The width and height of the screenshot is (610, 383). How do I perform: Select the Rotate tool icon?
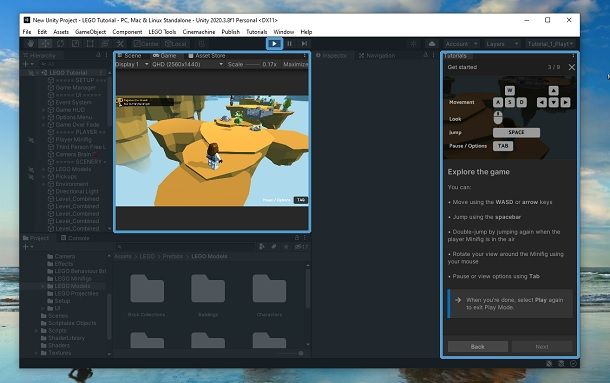click(60, 44)
